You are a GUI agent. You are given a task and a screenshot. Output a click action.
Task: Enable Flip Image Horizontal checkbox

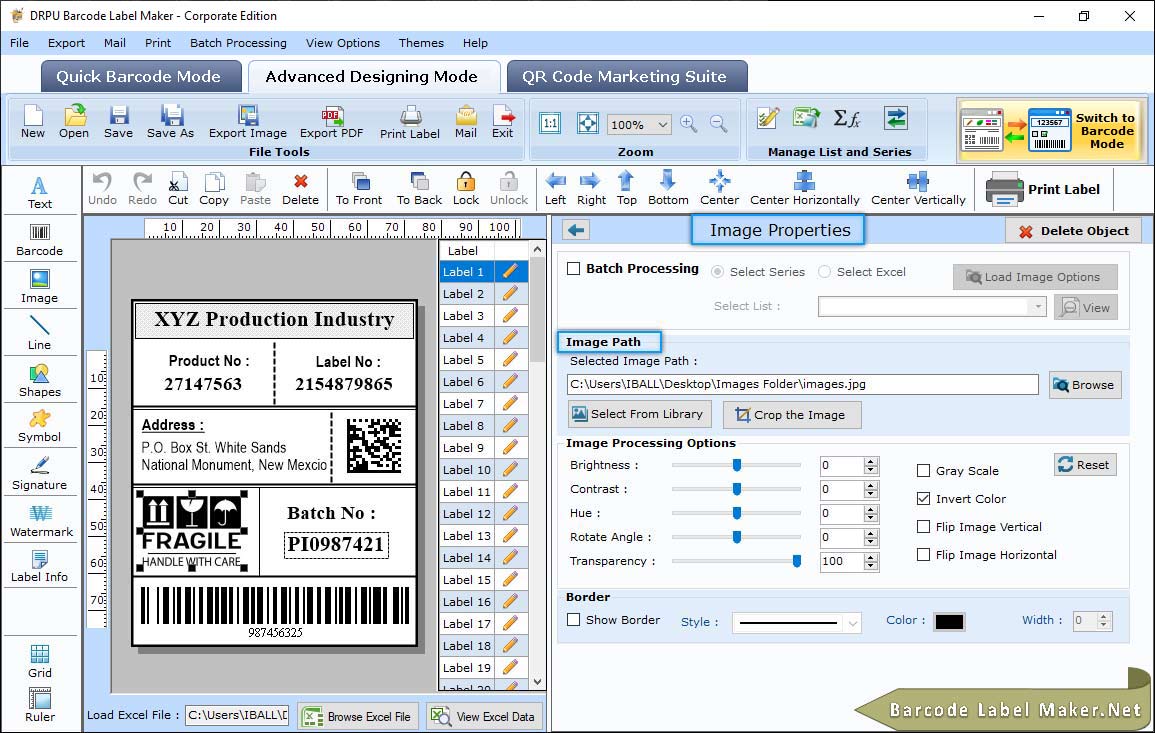923,555
